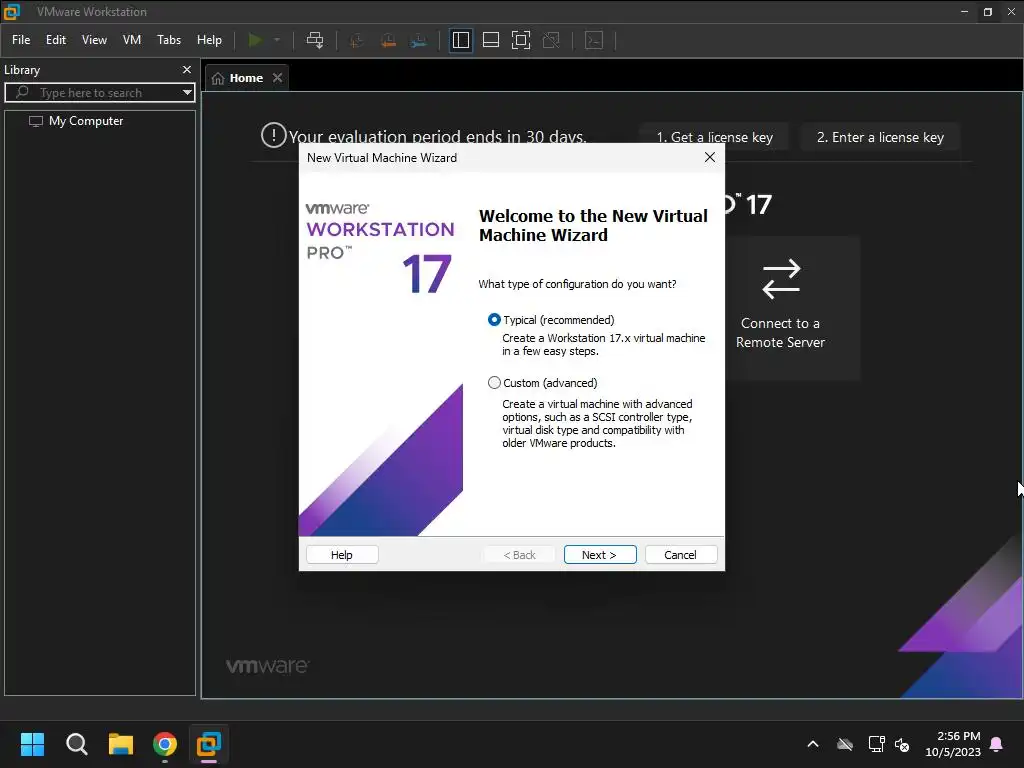Click the green Power On play icon
The height and width of the screenshot is (768, 1024).
(x=255, y=40)
